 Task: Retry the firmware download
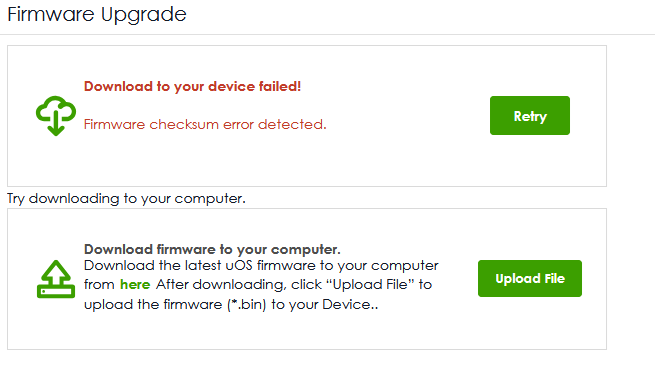530,116
